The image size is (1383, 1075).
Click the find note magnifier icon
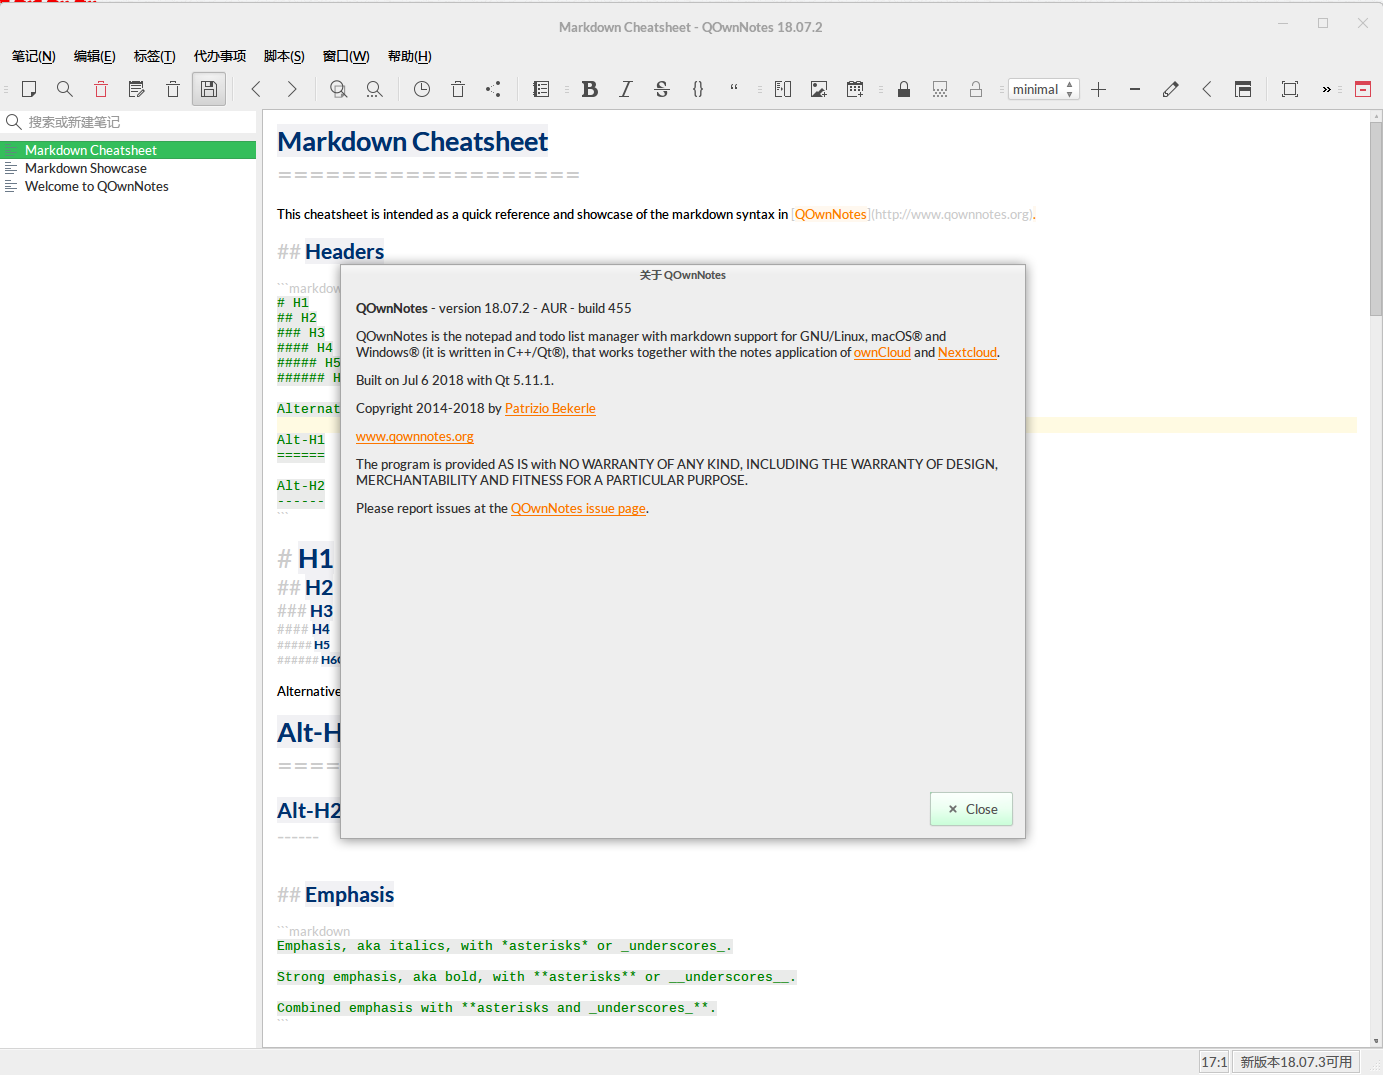[x=65, y=89]
